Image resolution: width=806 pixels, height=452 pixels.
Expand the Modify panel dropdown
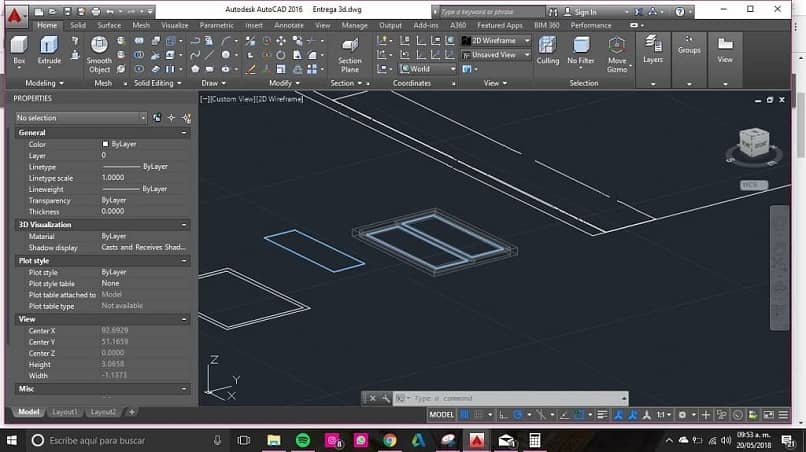pos(284,83)
